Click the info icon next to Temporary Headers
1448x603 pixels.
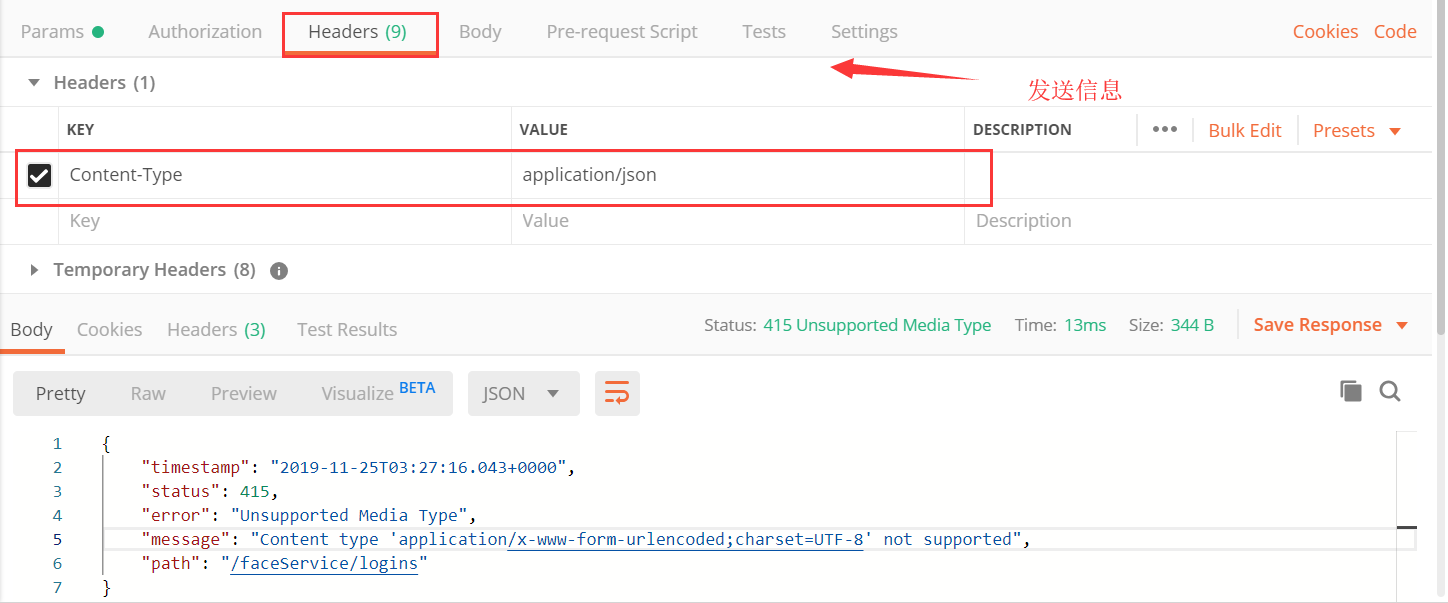pos(278,270)
